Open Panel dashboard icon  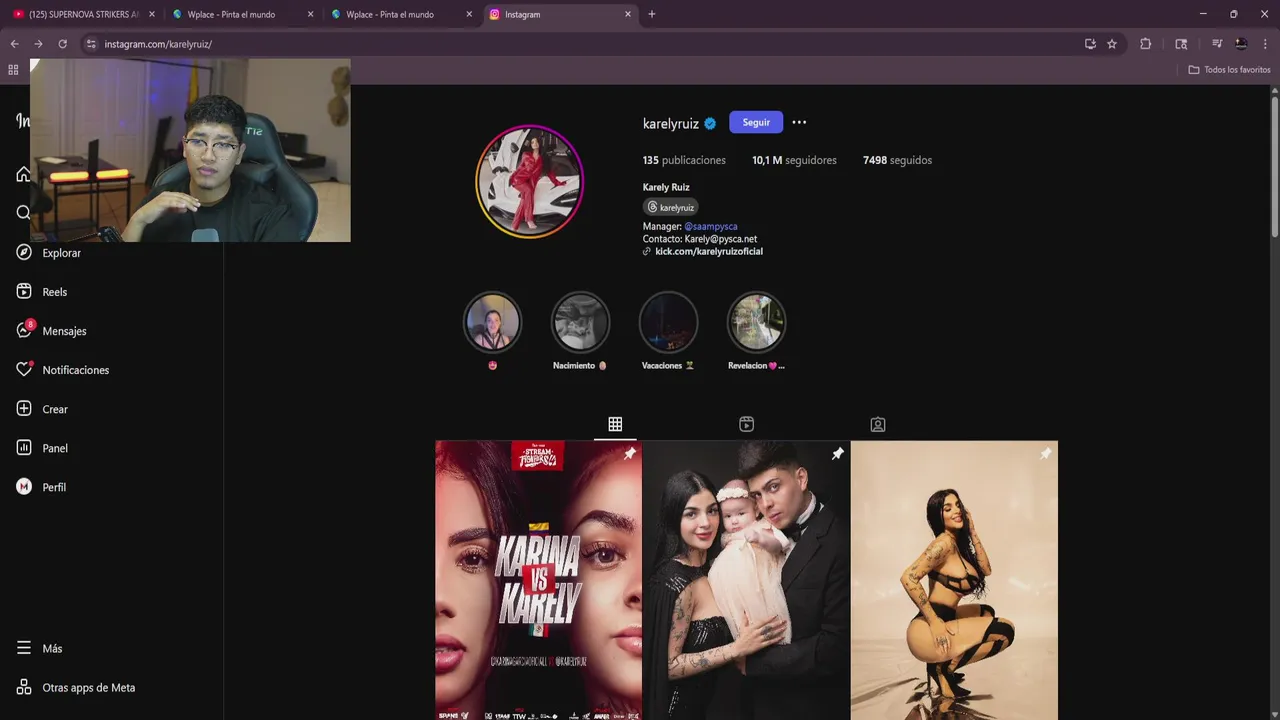24,448
